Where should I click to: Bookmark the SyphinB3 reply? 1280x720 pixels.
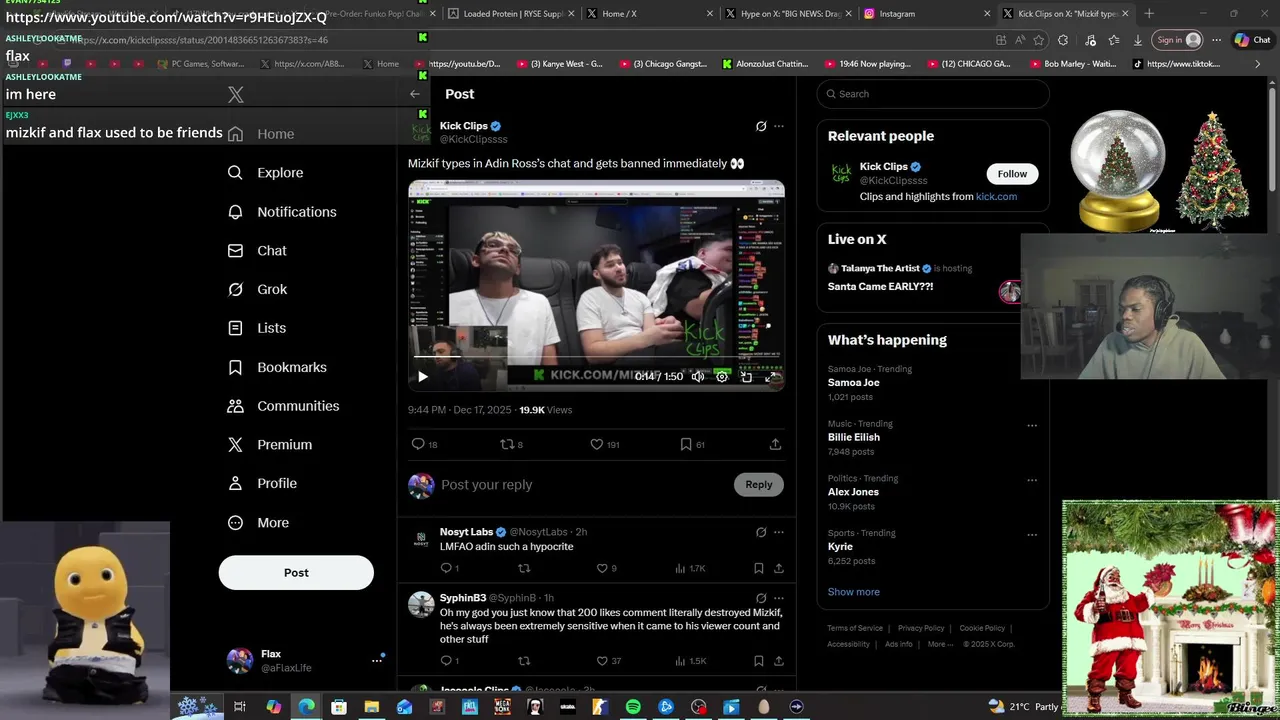click(759, 661)
